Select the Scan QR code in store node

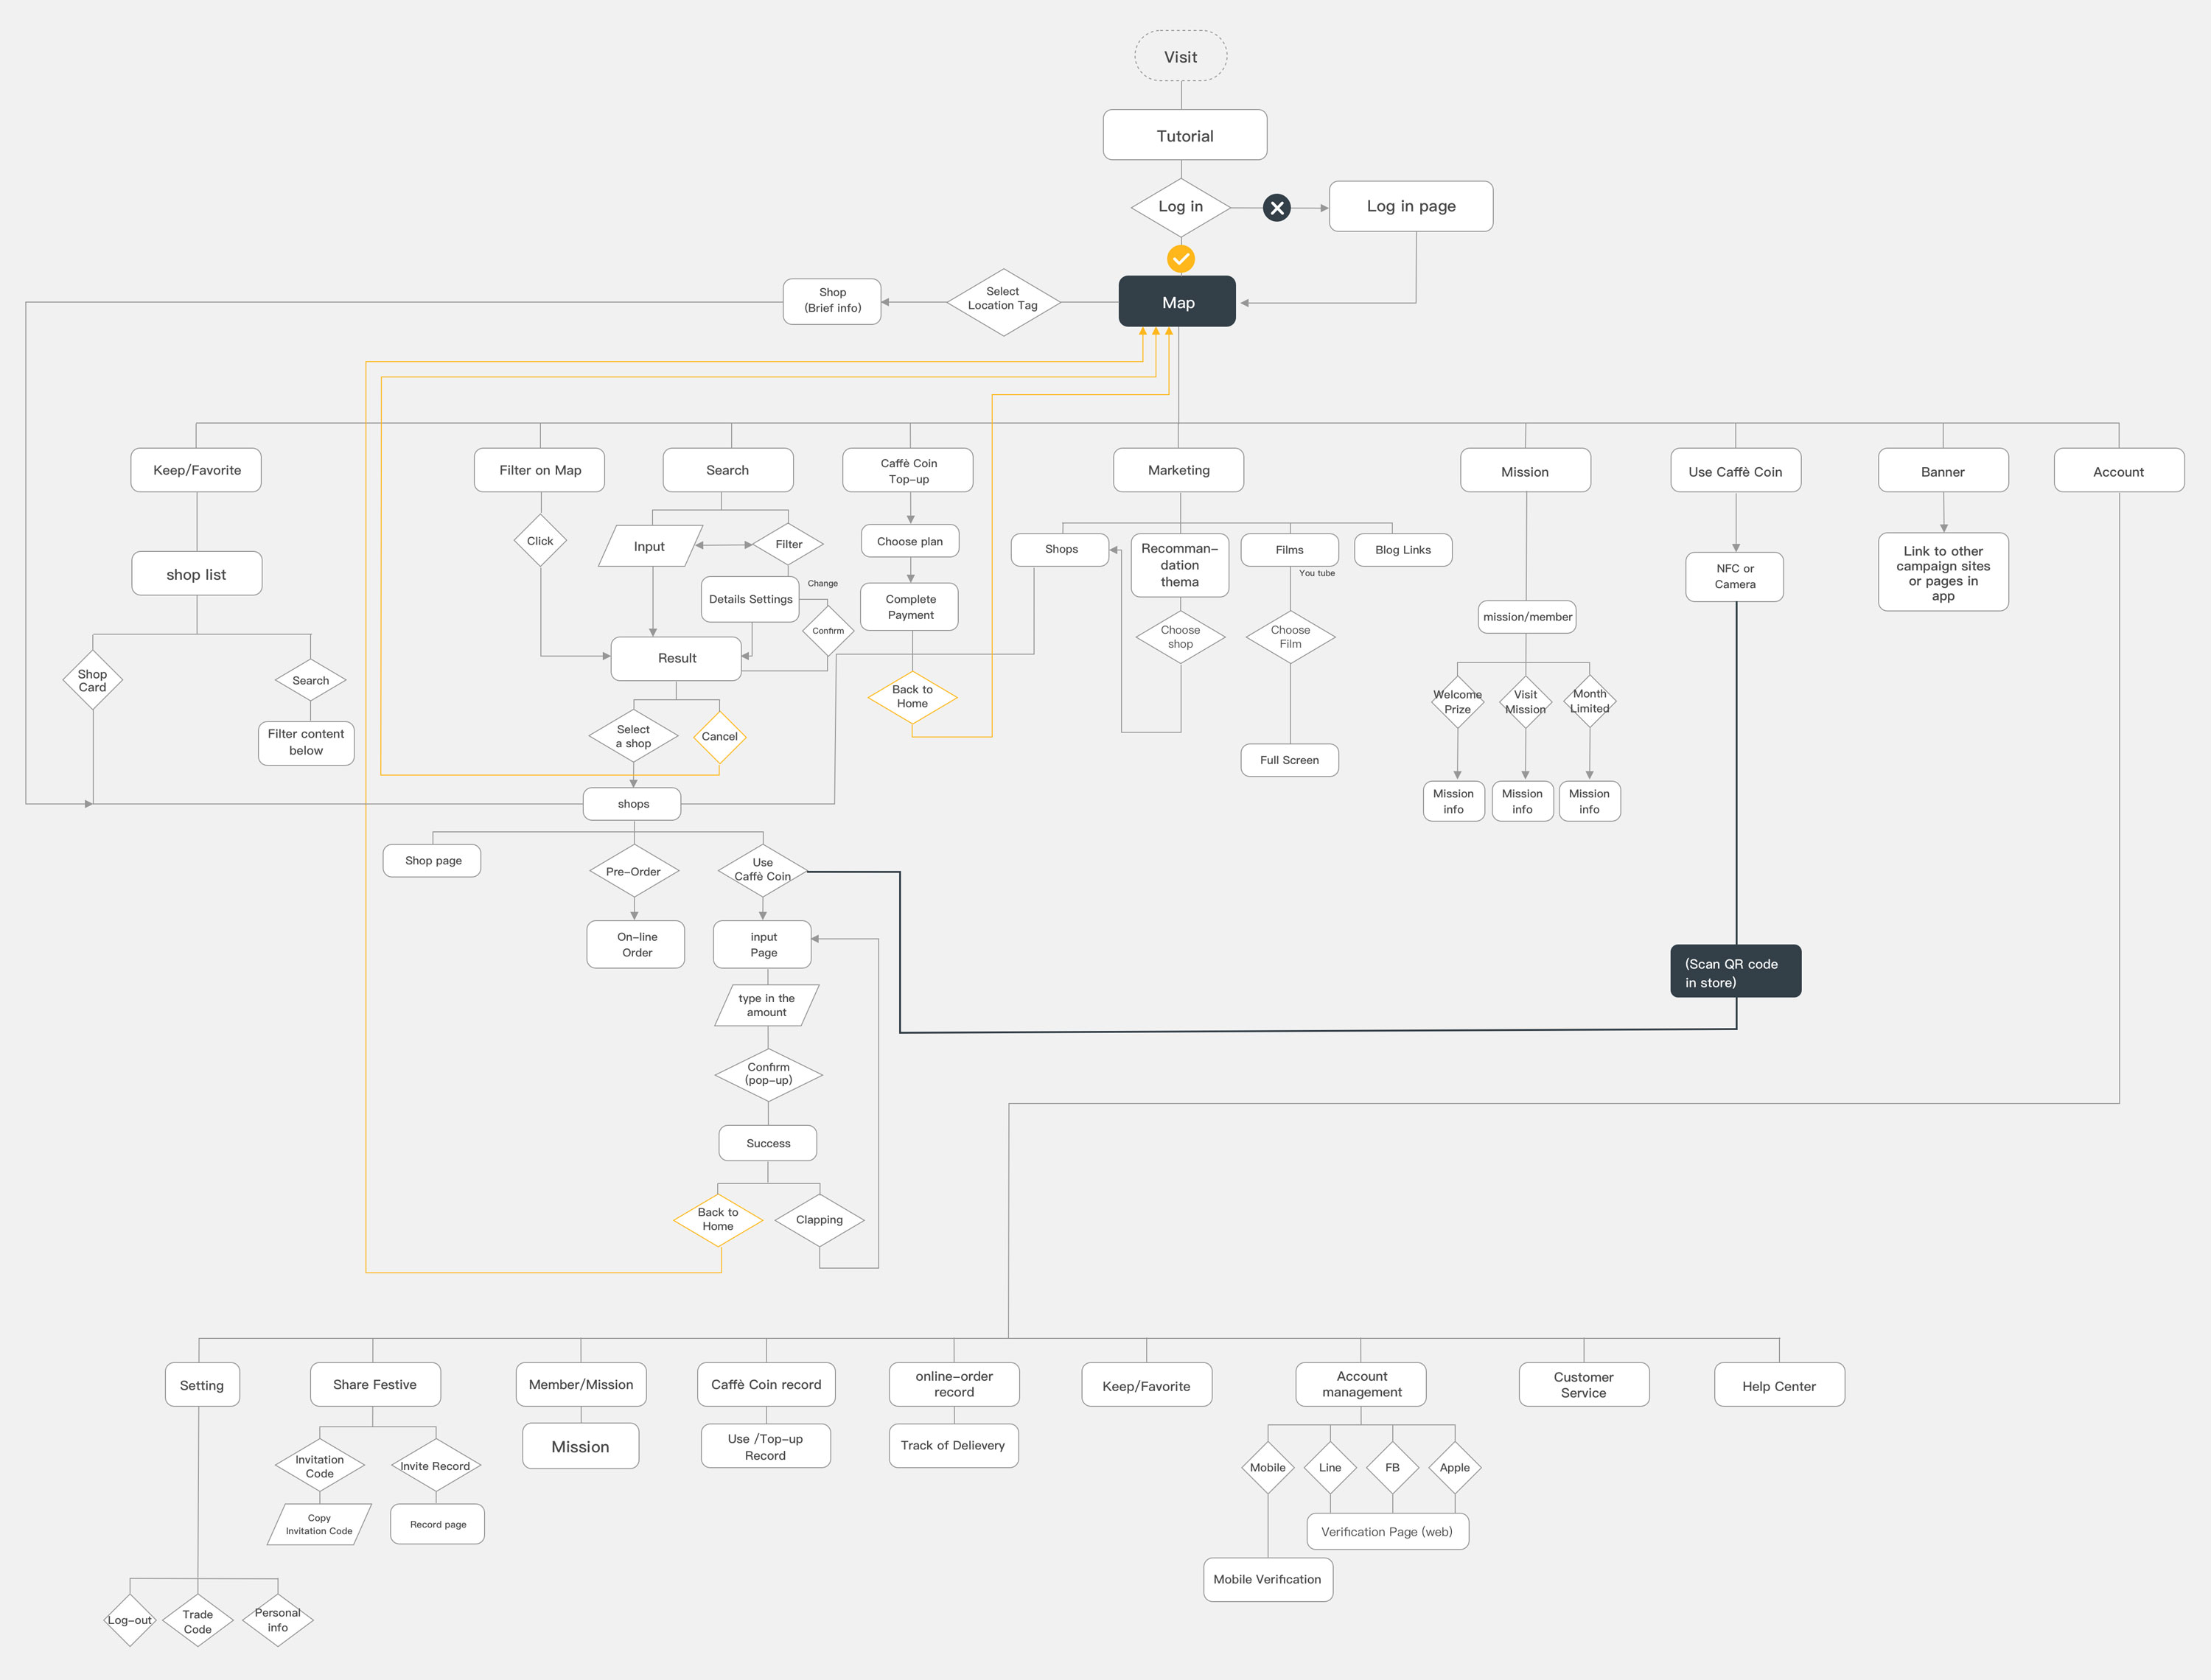(1735, 972)
